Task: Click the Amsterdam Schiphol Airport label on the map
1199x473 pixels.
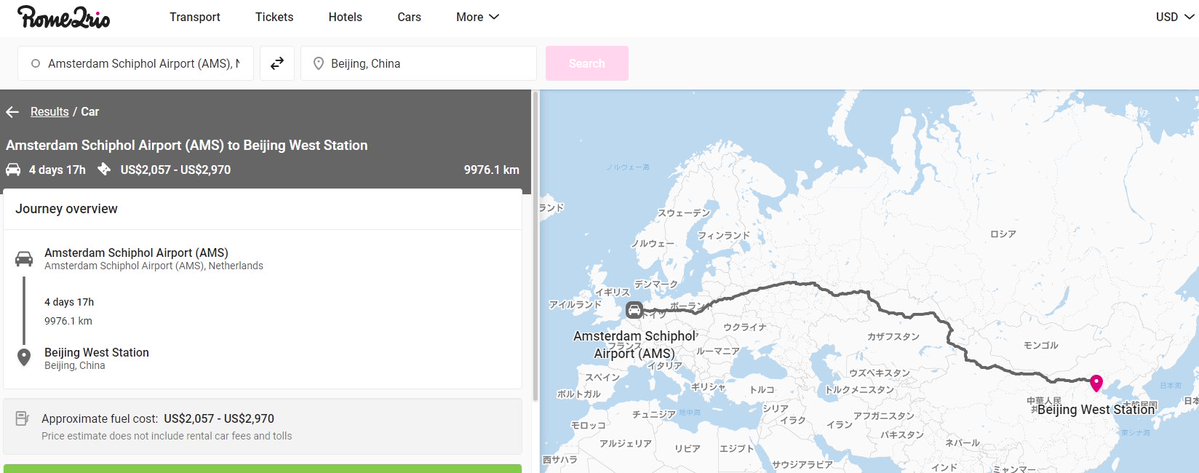Action: (x=635, y=345)
